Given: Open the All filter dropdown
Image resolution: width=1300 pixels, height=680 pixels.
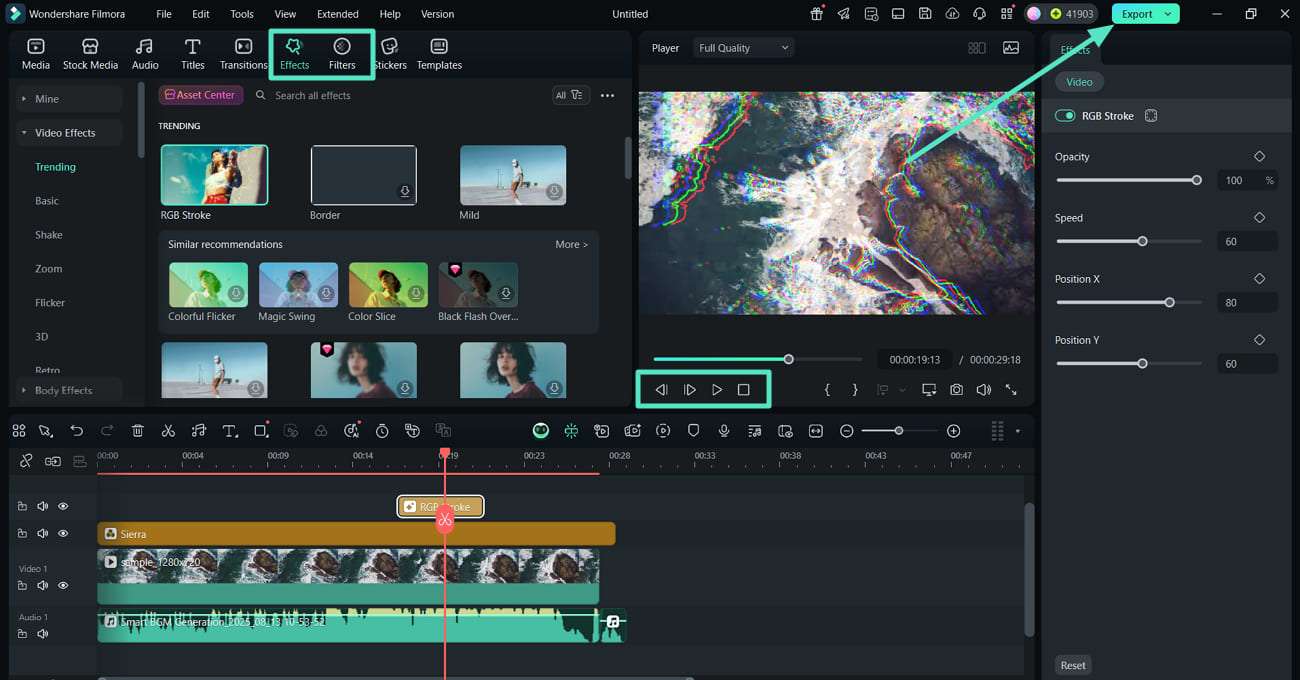Looking at the screenshot, I should point(570,95).
